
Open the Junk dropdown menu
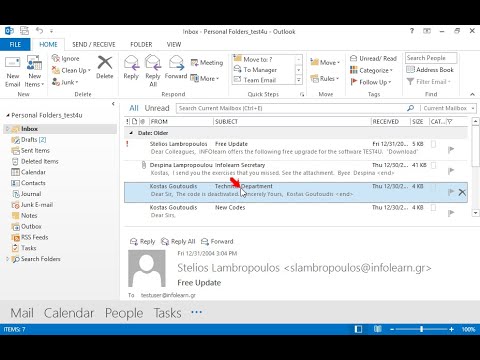tap(65, 82)
